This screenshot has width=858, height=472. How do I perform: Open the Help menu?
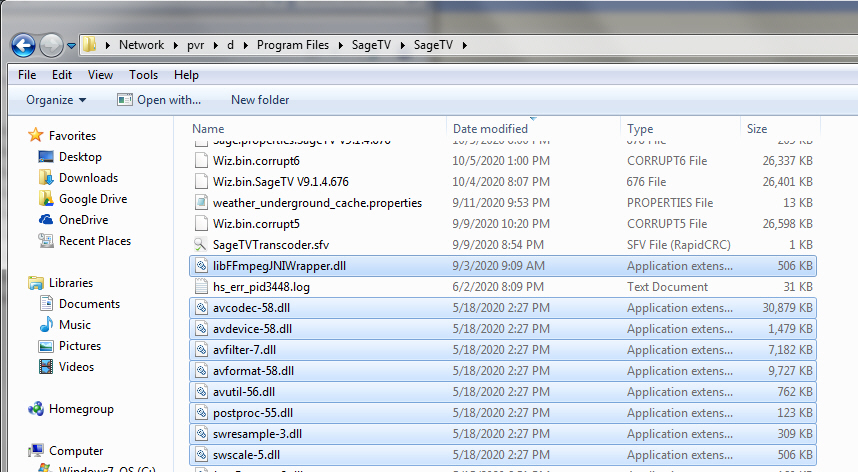pyautogui.click(x=186, y=75)
